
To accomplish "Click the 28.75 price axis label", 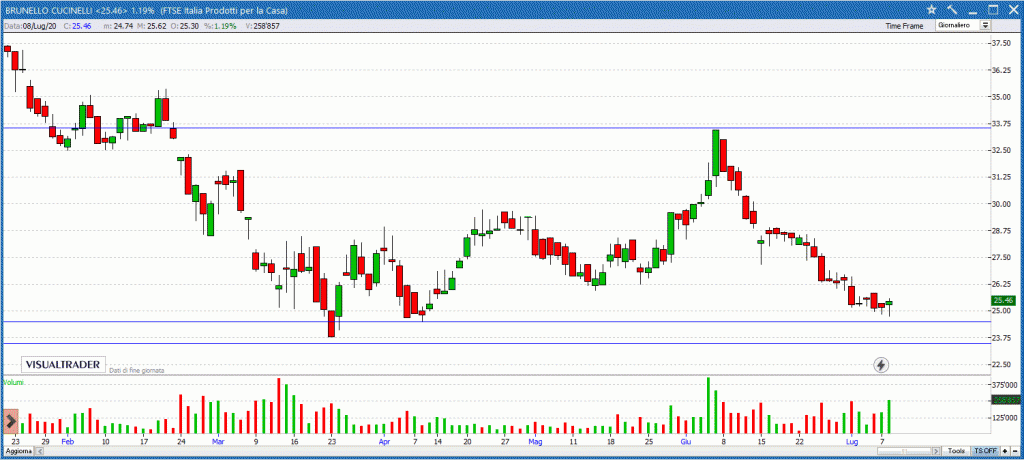I will (x=1002, y=231).
